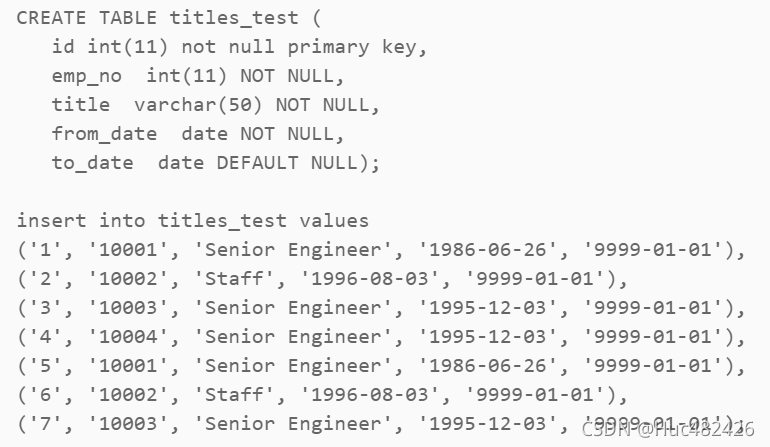
Task: Click the emp_no int(11) NOT NULL line
Action: pos(198,76)
